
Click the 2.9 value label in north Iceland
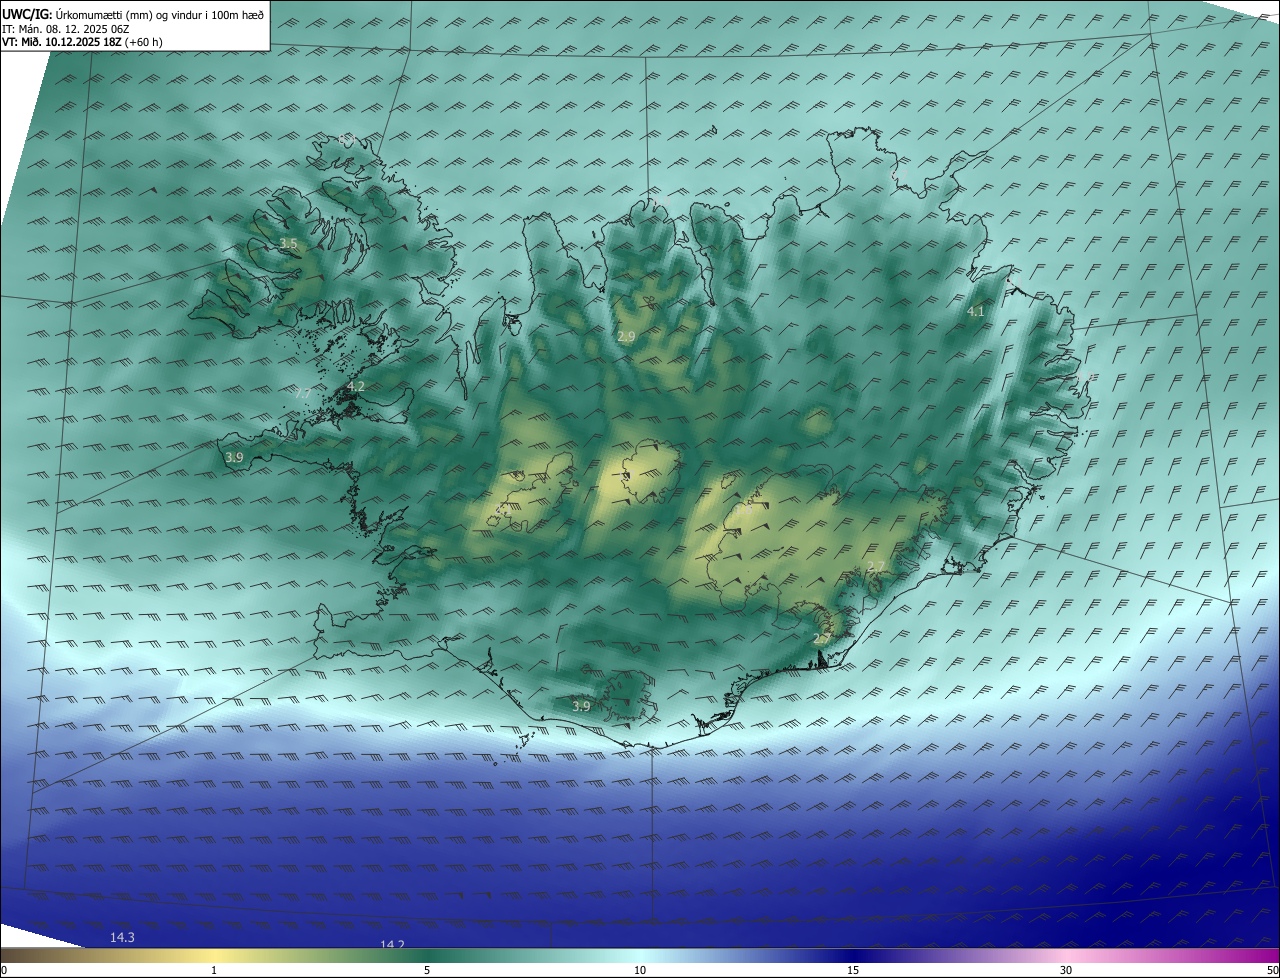626,337
